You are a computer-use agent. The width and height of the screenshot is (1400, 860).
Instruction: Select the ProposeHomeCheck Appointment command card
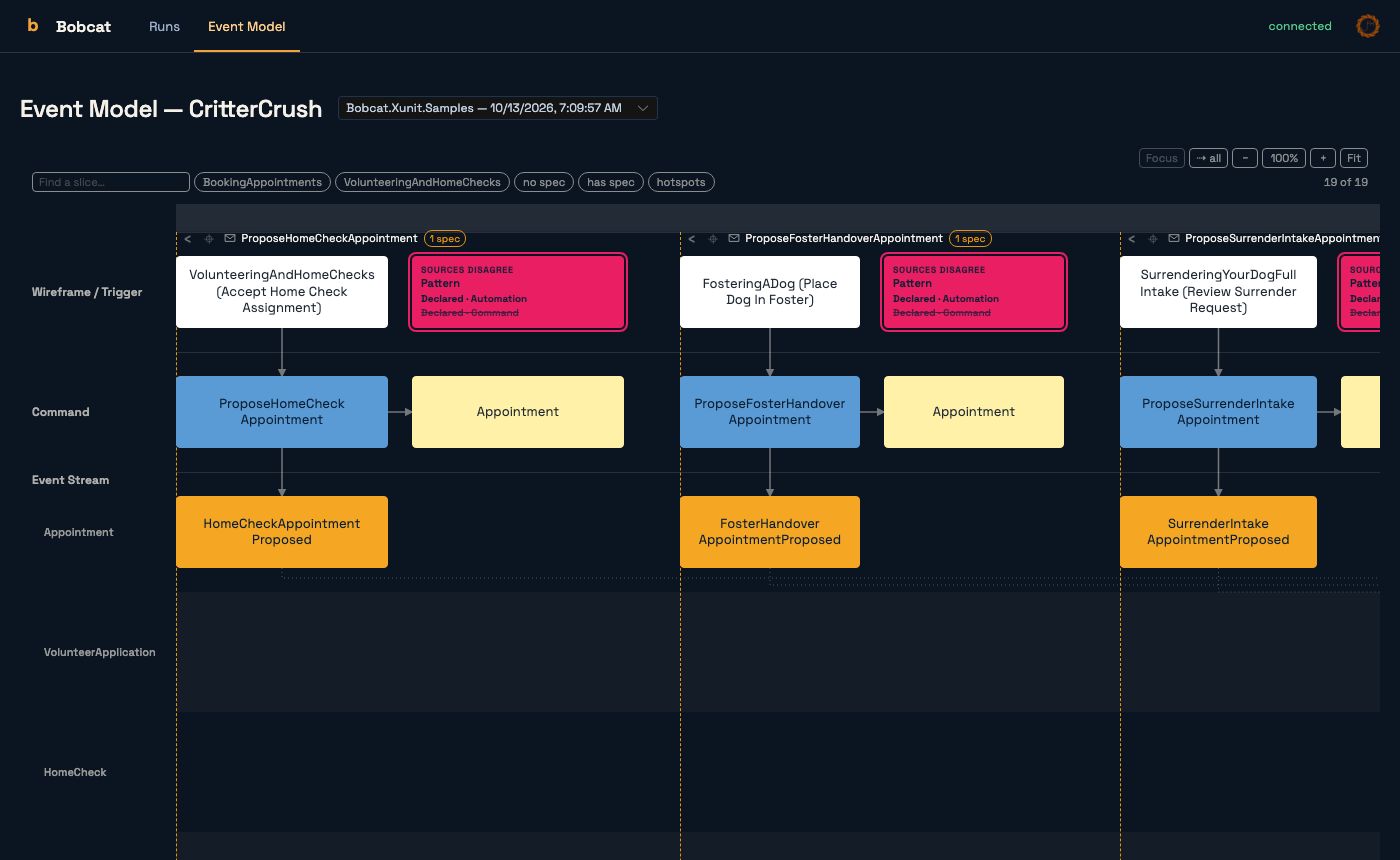pos(282,412)
